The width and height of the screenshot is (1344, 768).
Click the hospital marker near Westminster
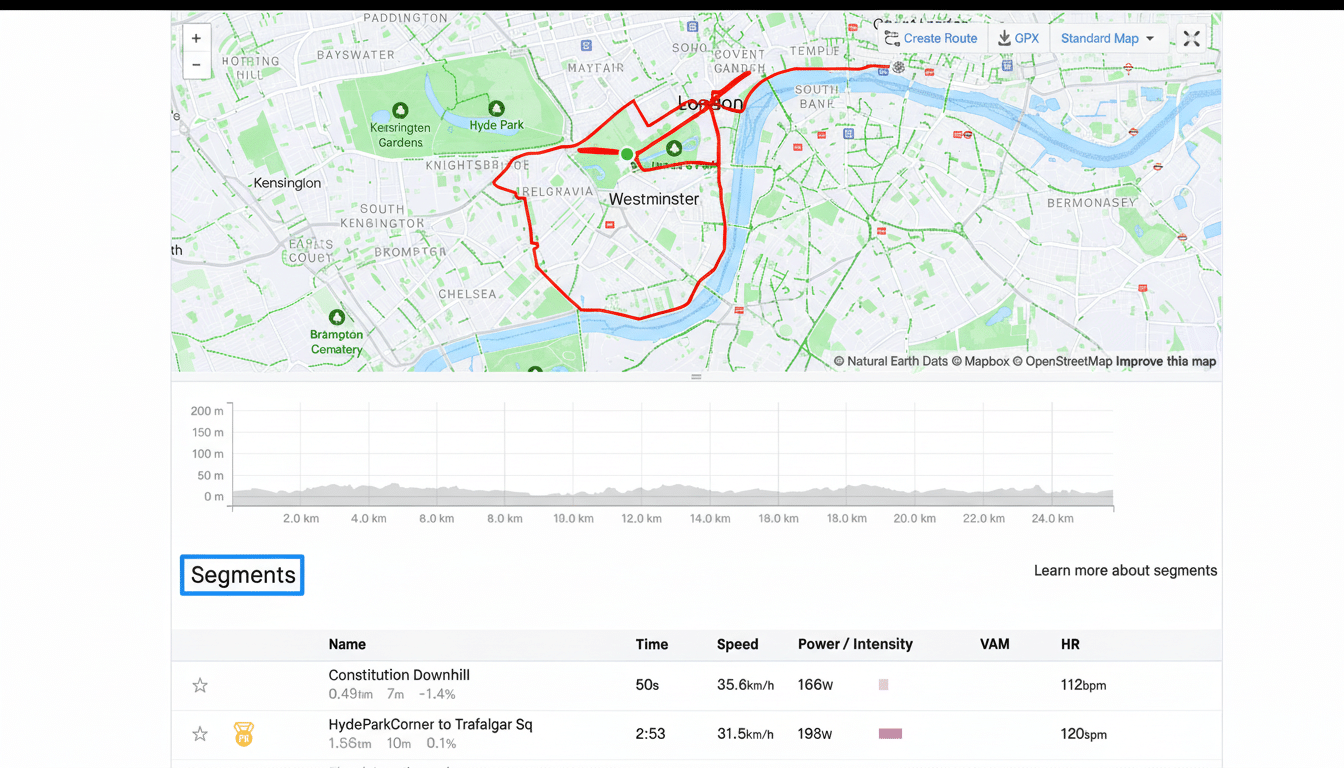tap(609, 225)
